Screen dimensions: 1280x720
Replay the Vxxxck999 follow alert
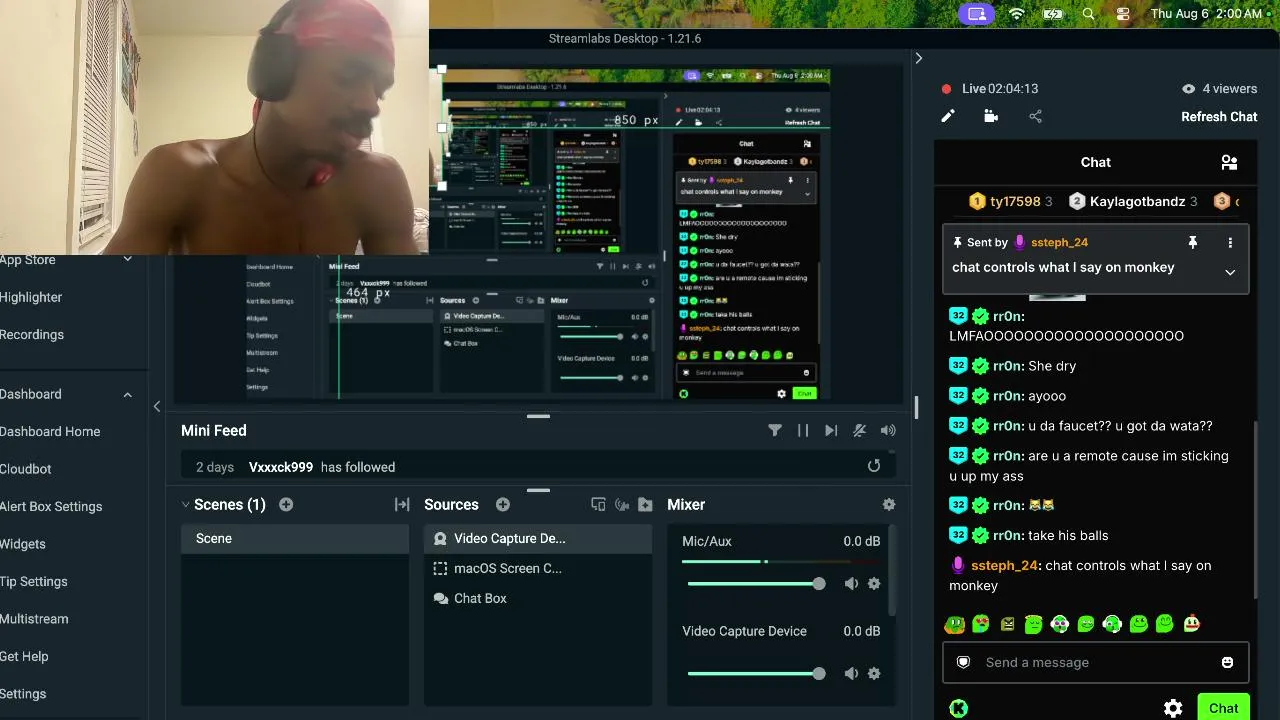tap(874, 466)
